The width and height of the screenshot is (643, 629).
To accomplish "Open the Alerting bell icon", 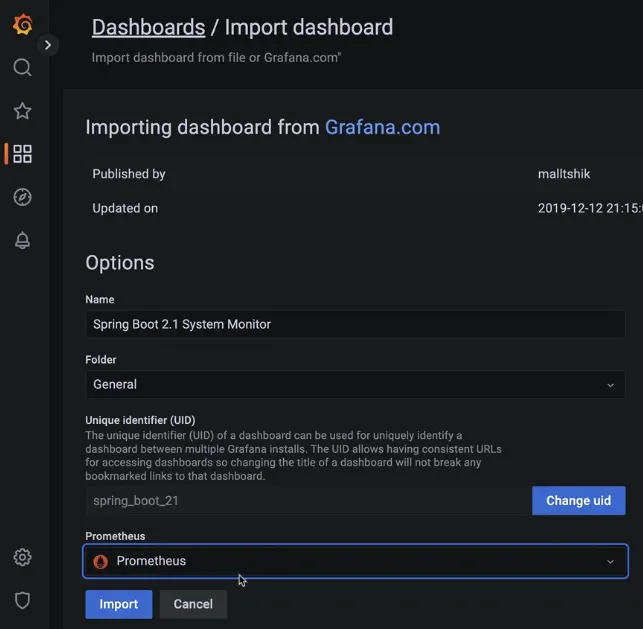I will (x=22, y=240).
